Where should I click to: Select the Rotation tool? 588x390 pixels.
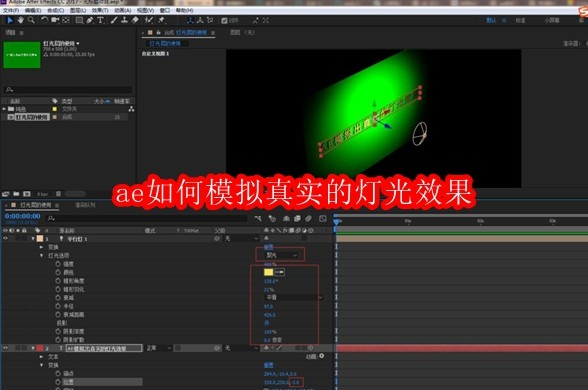(45, 20)
